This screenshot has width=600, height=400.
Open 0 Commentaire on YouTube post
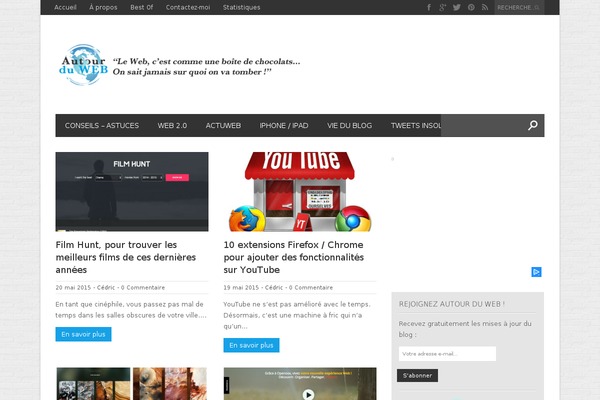(311, 287)
